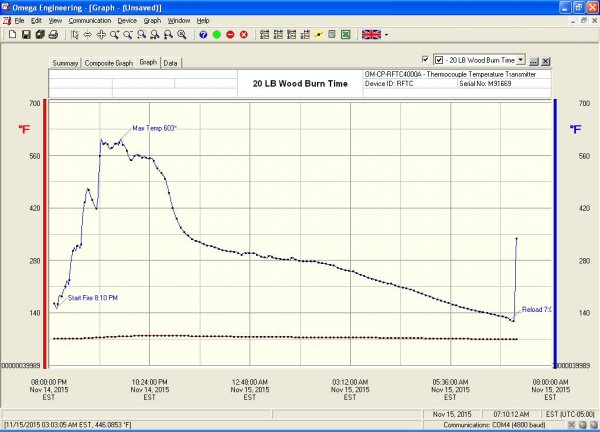Viewport: 600px width, 432px height.
Task: Click the blue Help question mark icon
Action: tap(203, 34)
